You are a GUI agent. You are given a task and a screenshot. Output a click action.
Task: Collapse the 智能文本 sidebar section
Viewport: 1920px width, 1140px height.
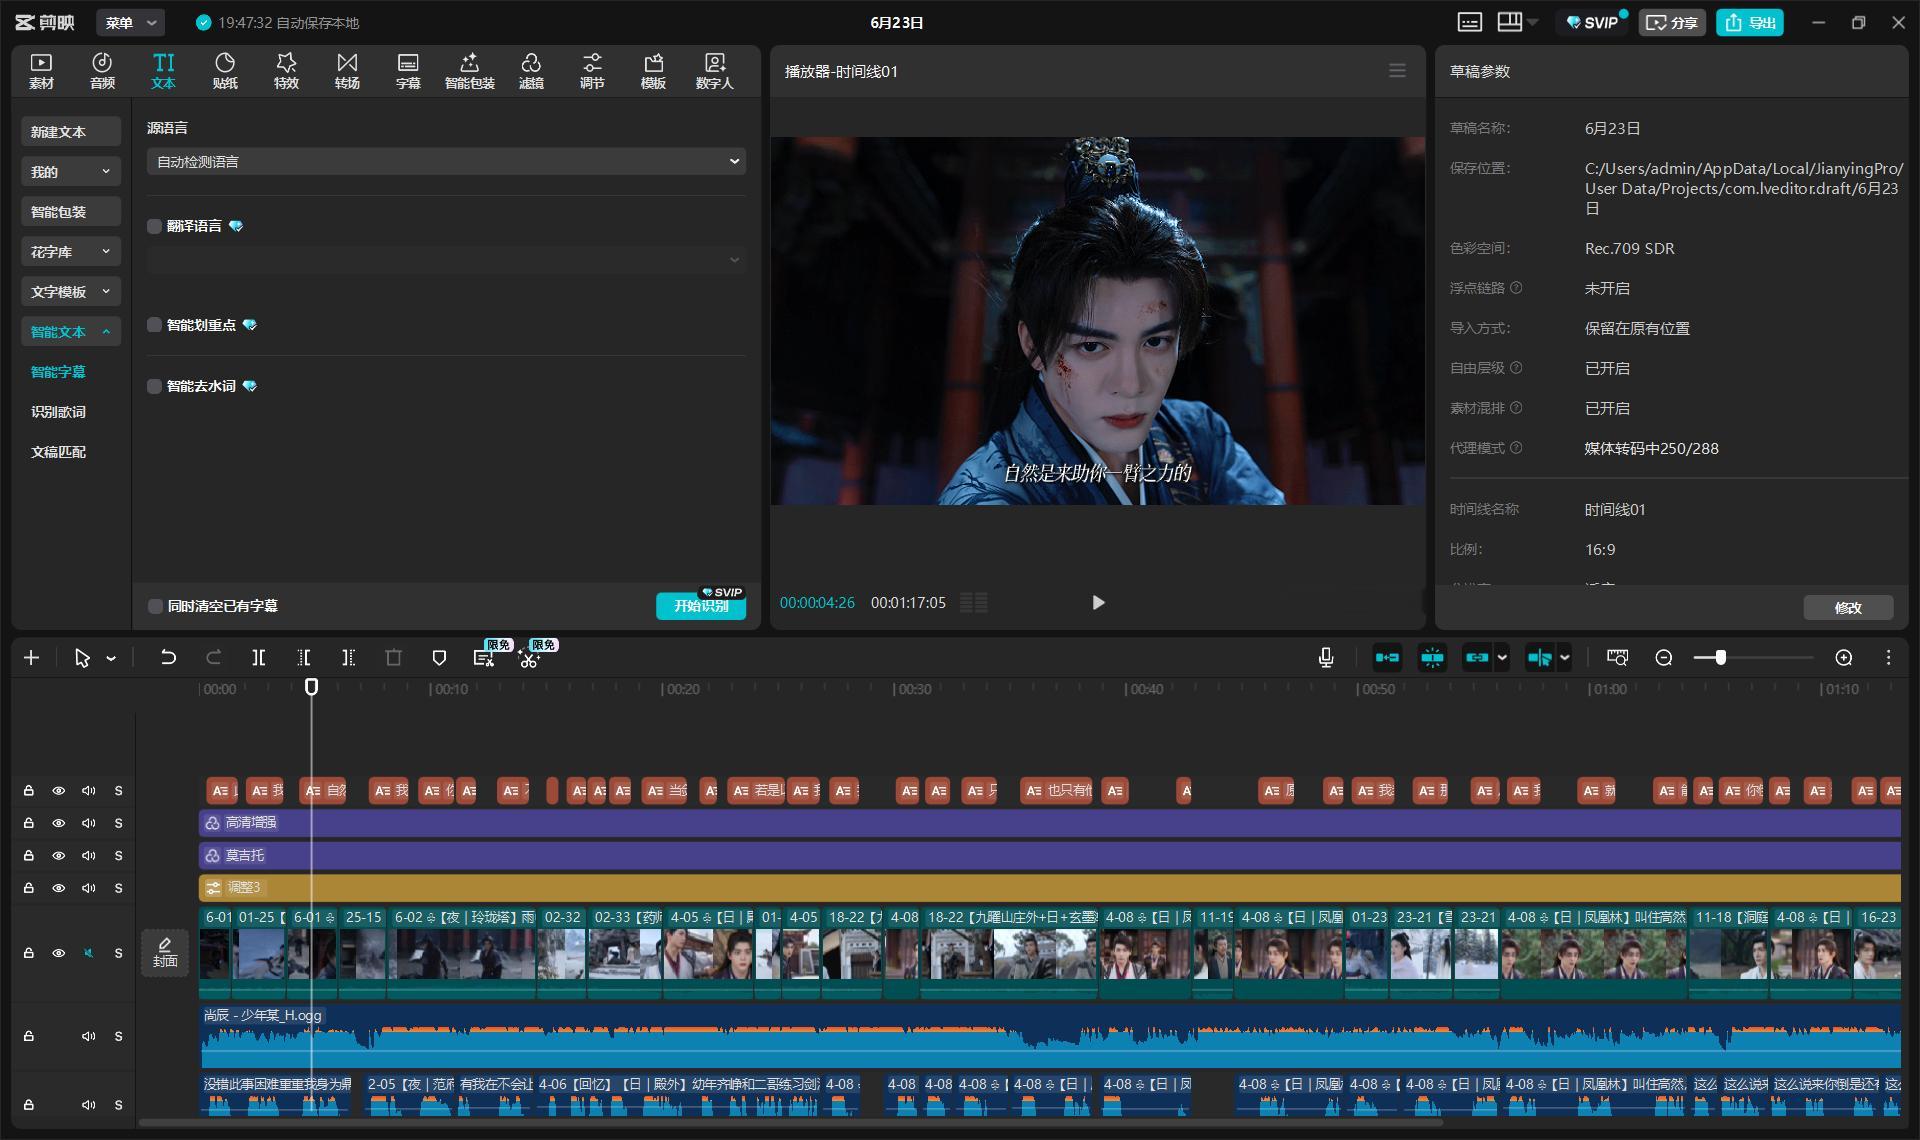coord(70,331)
